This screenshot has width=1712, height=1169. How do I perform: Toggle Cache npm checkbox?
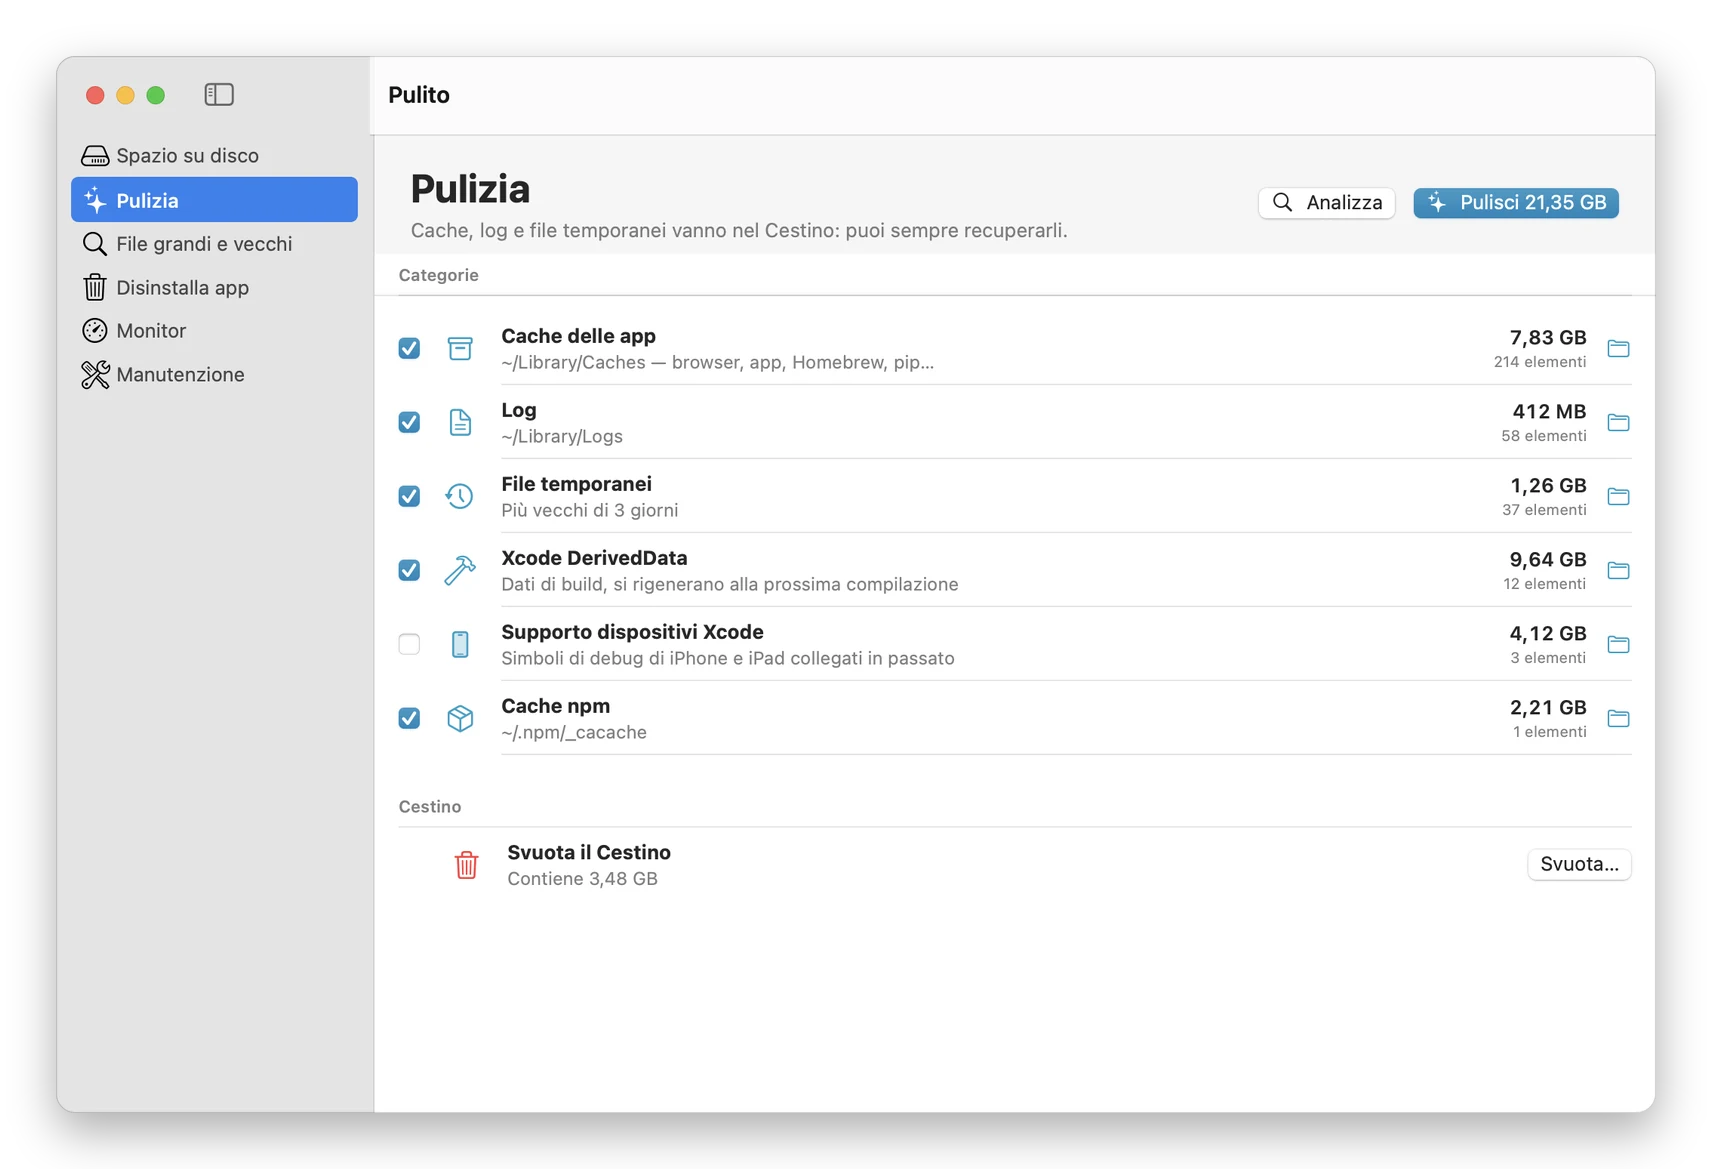[x=409, y=718]
